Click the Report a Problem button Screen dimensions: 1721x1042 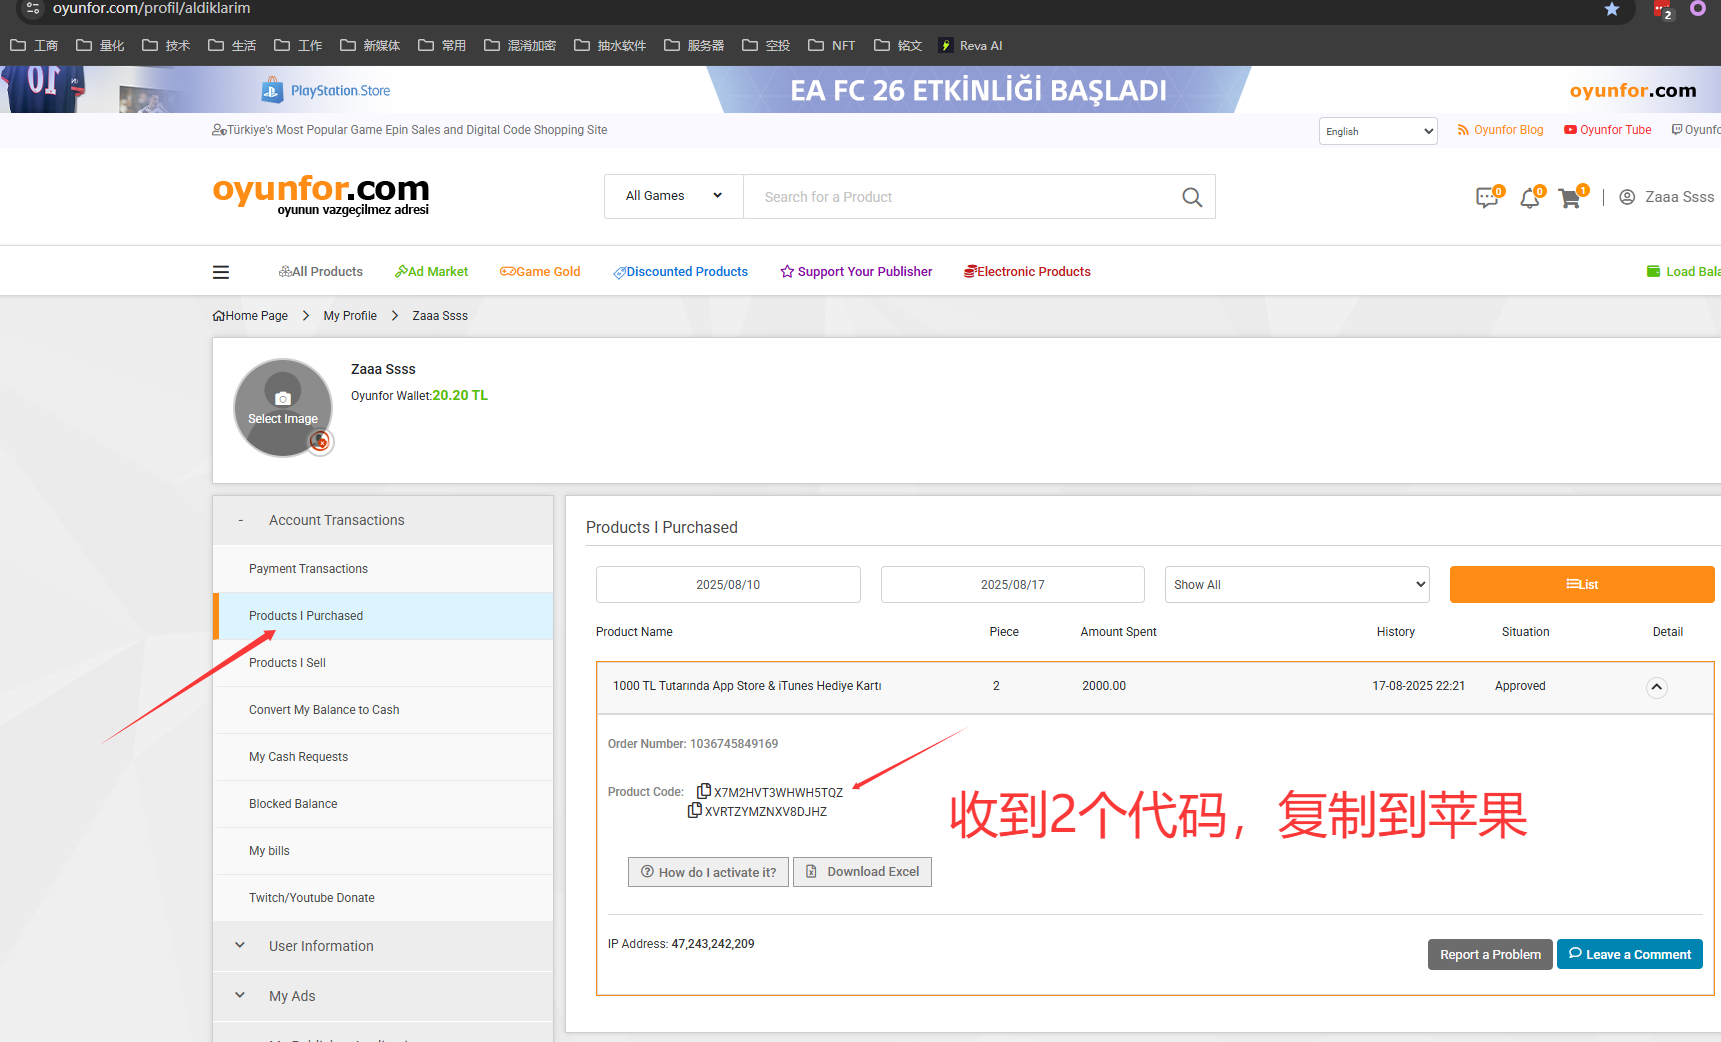click(1490, 955)
